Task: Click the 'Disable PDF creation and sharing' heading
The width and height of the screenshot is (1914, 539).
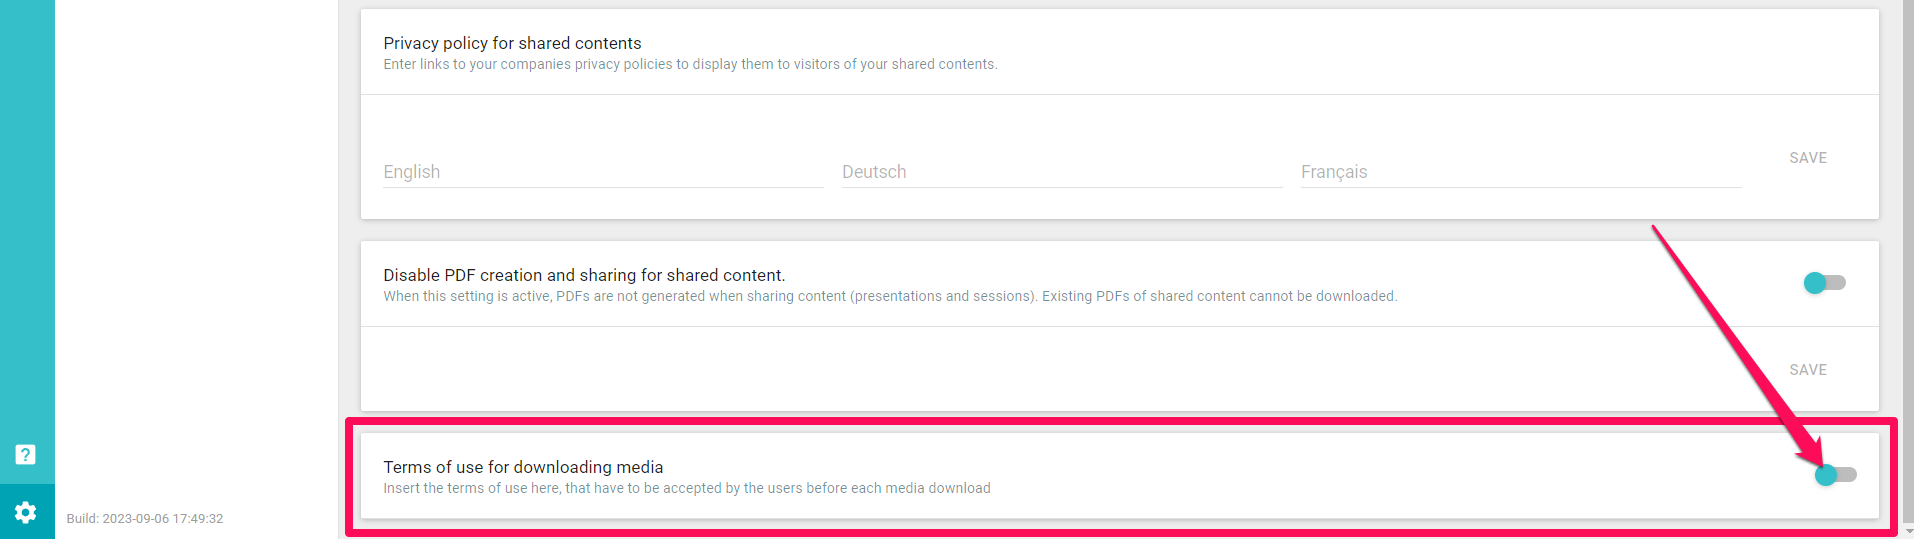Action: [584, 275]
